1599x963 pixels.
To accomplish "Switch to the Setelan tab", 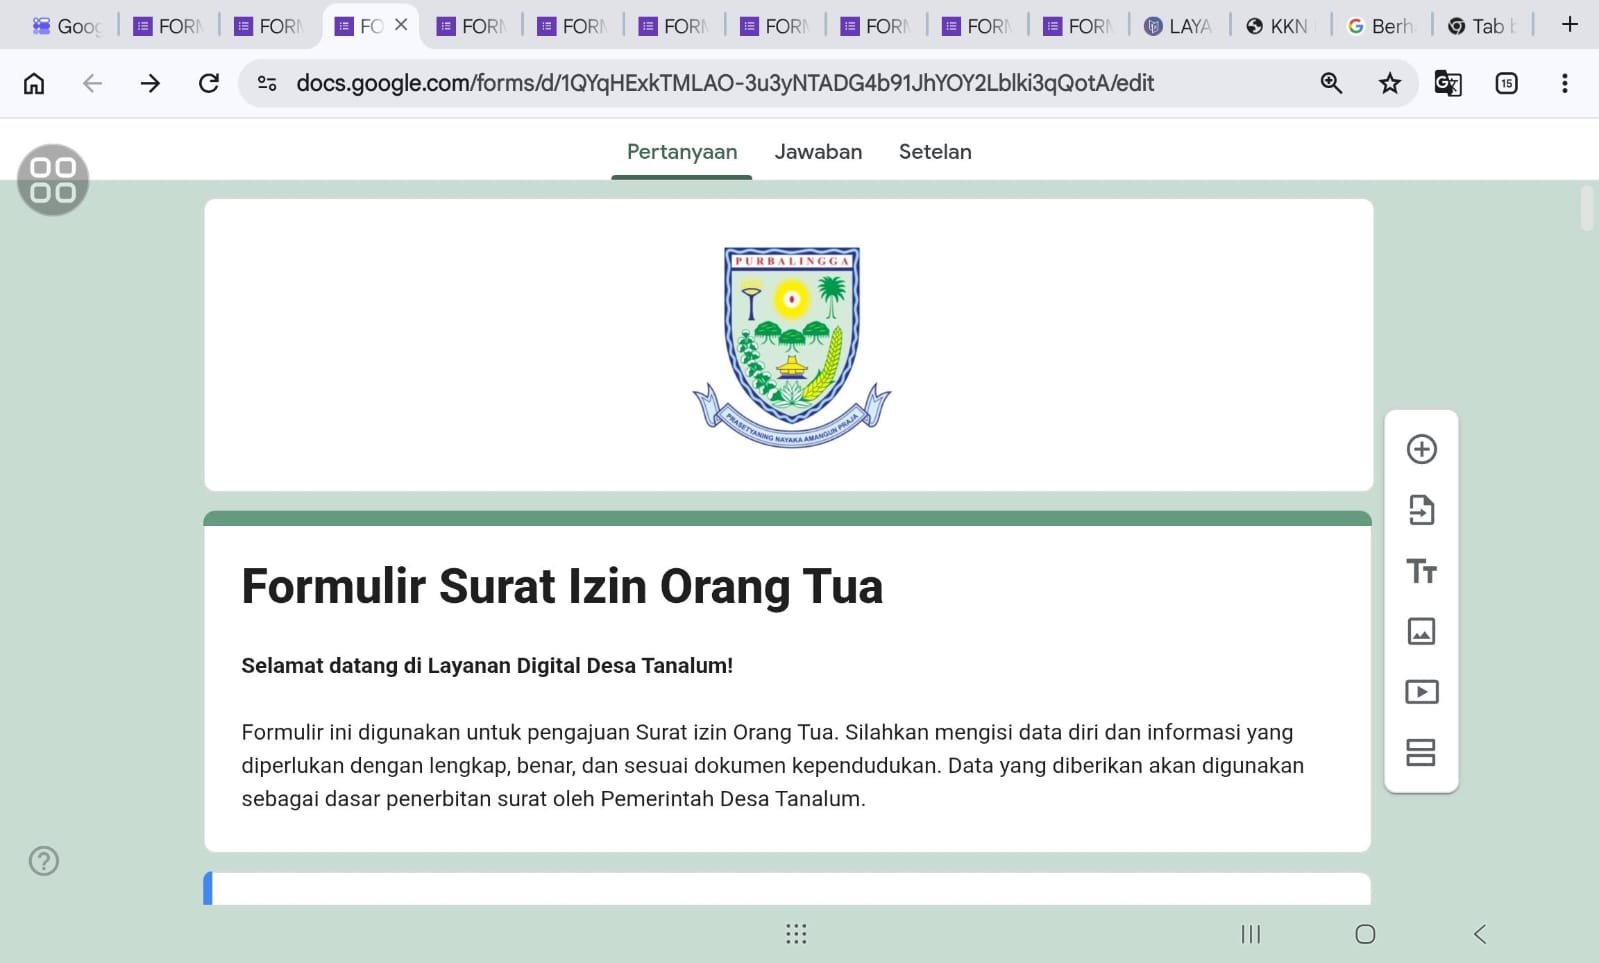I will [935, 152].
